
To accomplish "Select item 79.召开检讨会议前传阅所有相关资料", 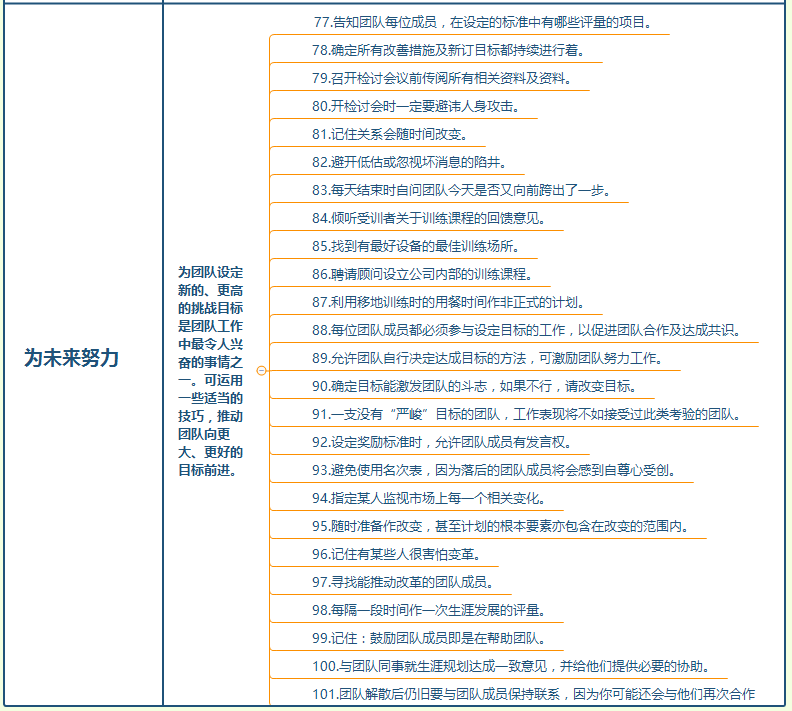I will pyautogui.click(x=442, y=78).
